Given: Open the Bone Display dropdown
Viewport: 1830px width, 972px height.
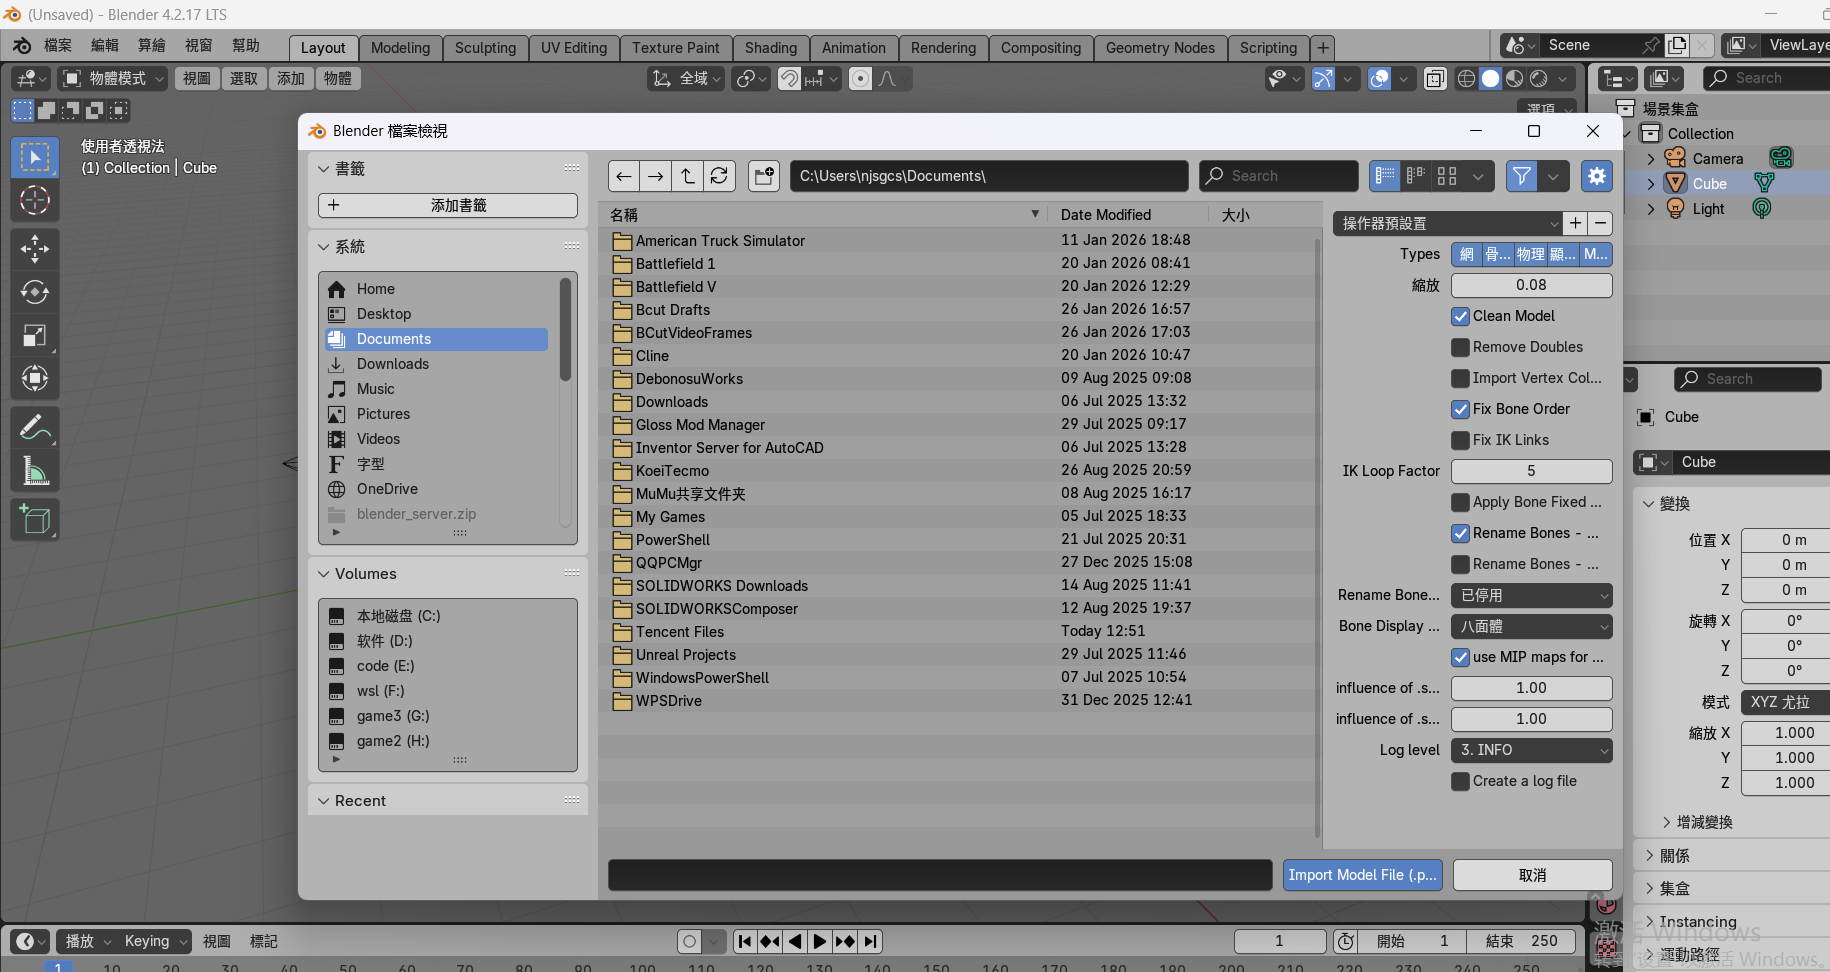Looking at the screenshot, I should [1532, 627].
